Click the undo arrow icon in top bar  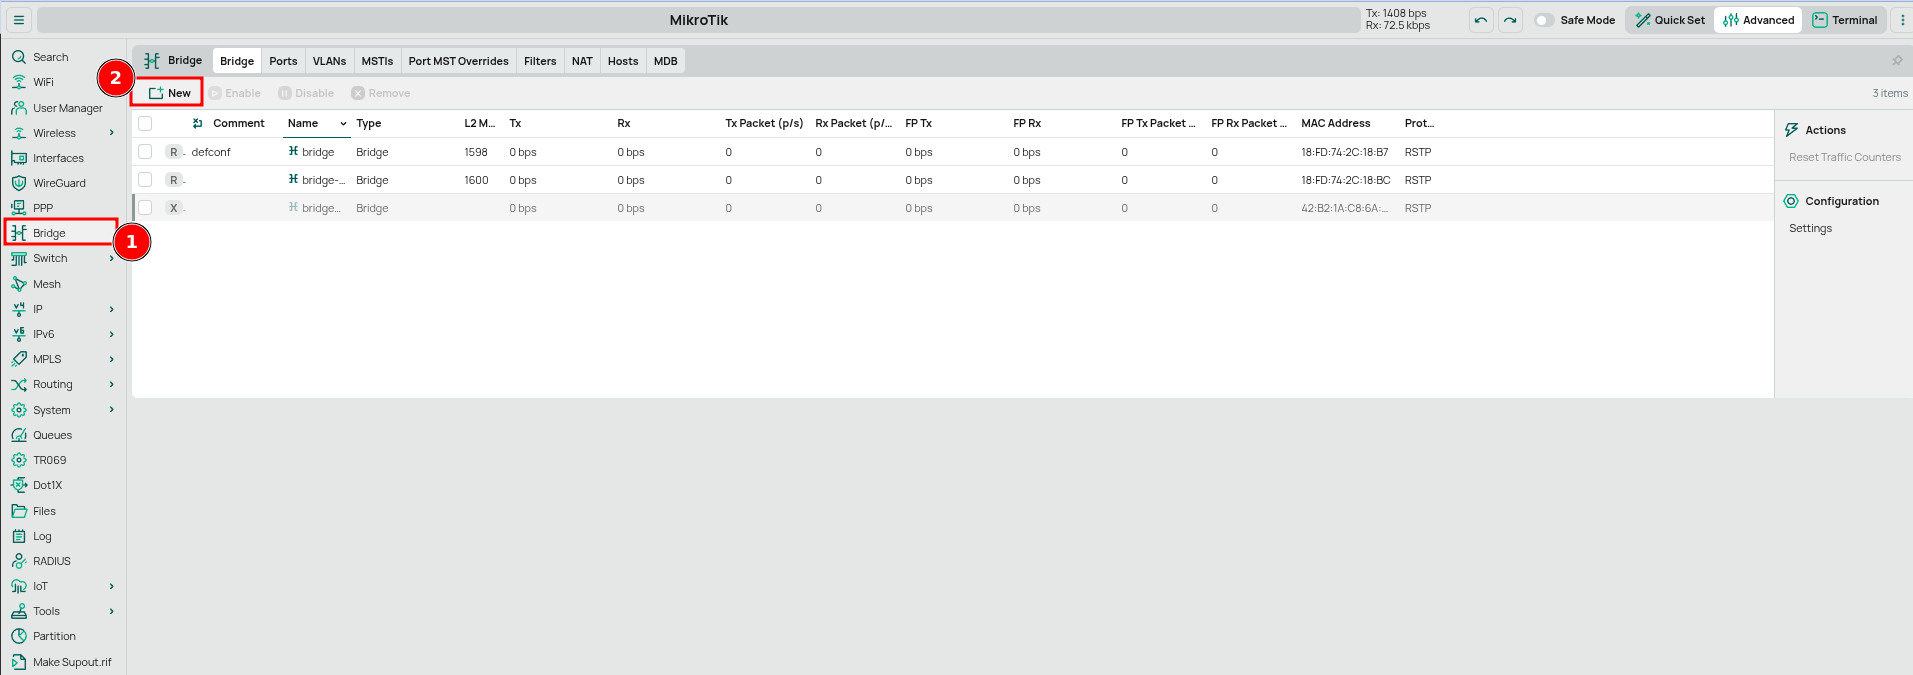click(1481, 20)
